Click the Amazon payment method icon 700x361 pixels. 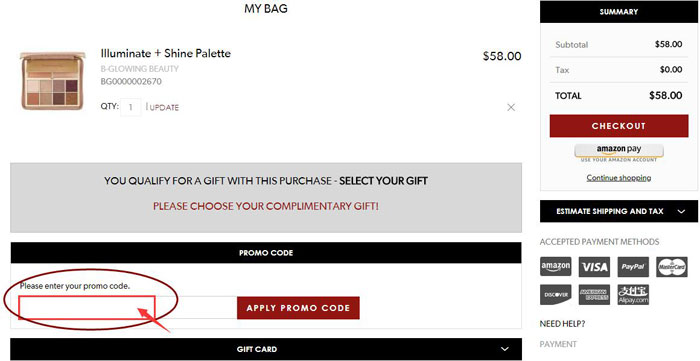556,267
